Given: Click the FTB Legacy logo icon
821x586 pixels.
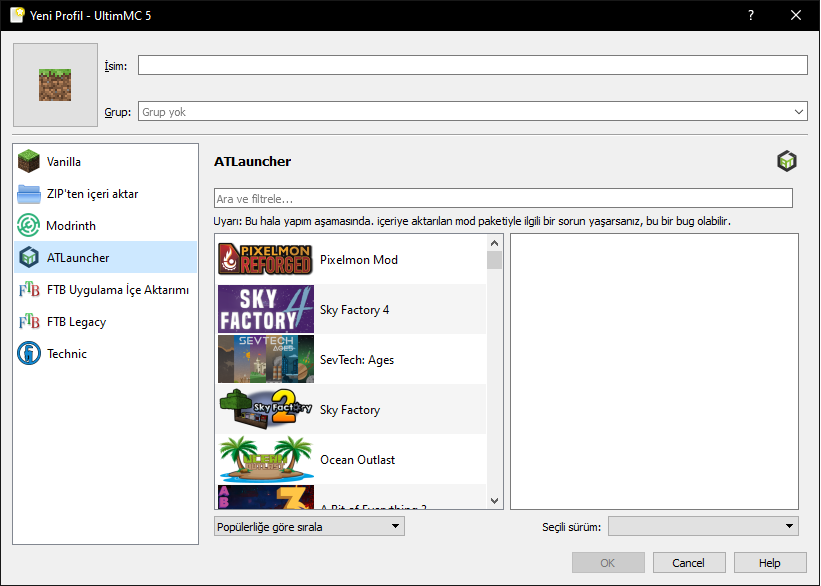Looking at the screenshot, I should pos(29,322).
